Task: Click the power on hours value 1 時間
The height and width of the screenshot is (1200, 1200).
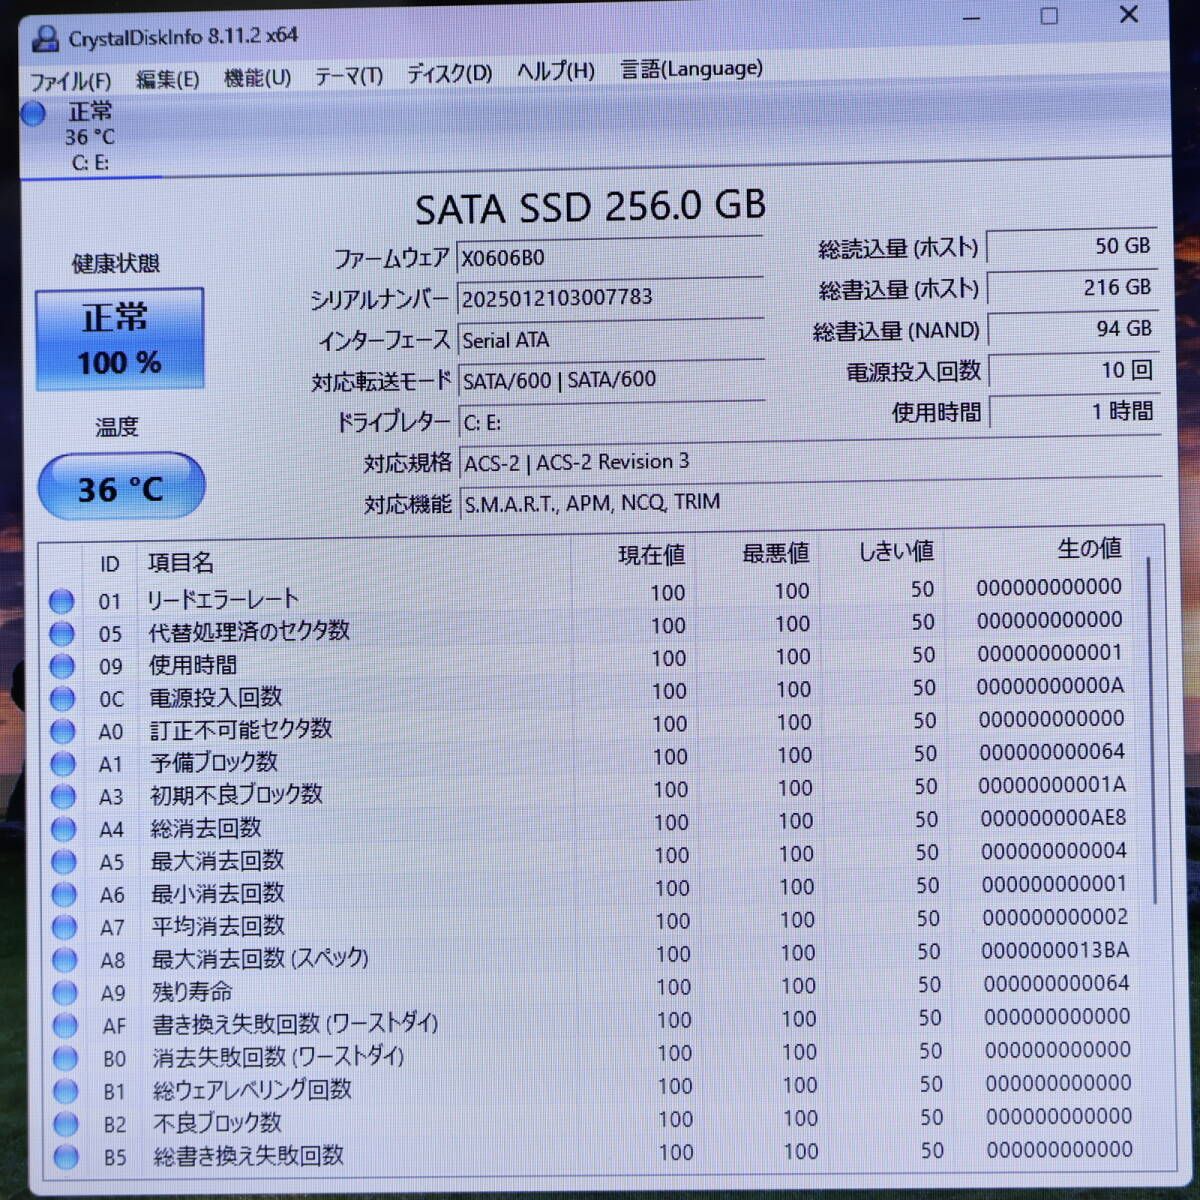Action: click(x=1075, y=411)
